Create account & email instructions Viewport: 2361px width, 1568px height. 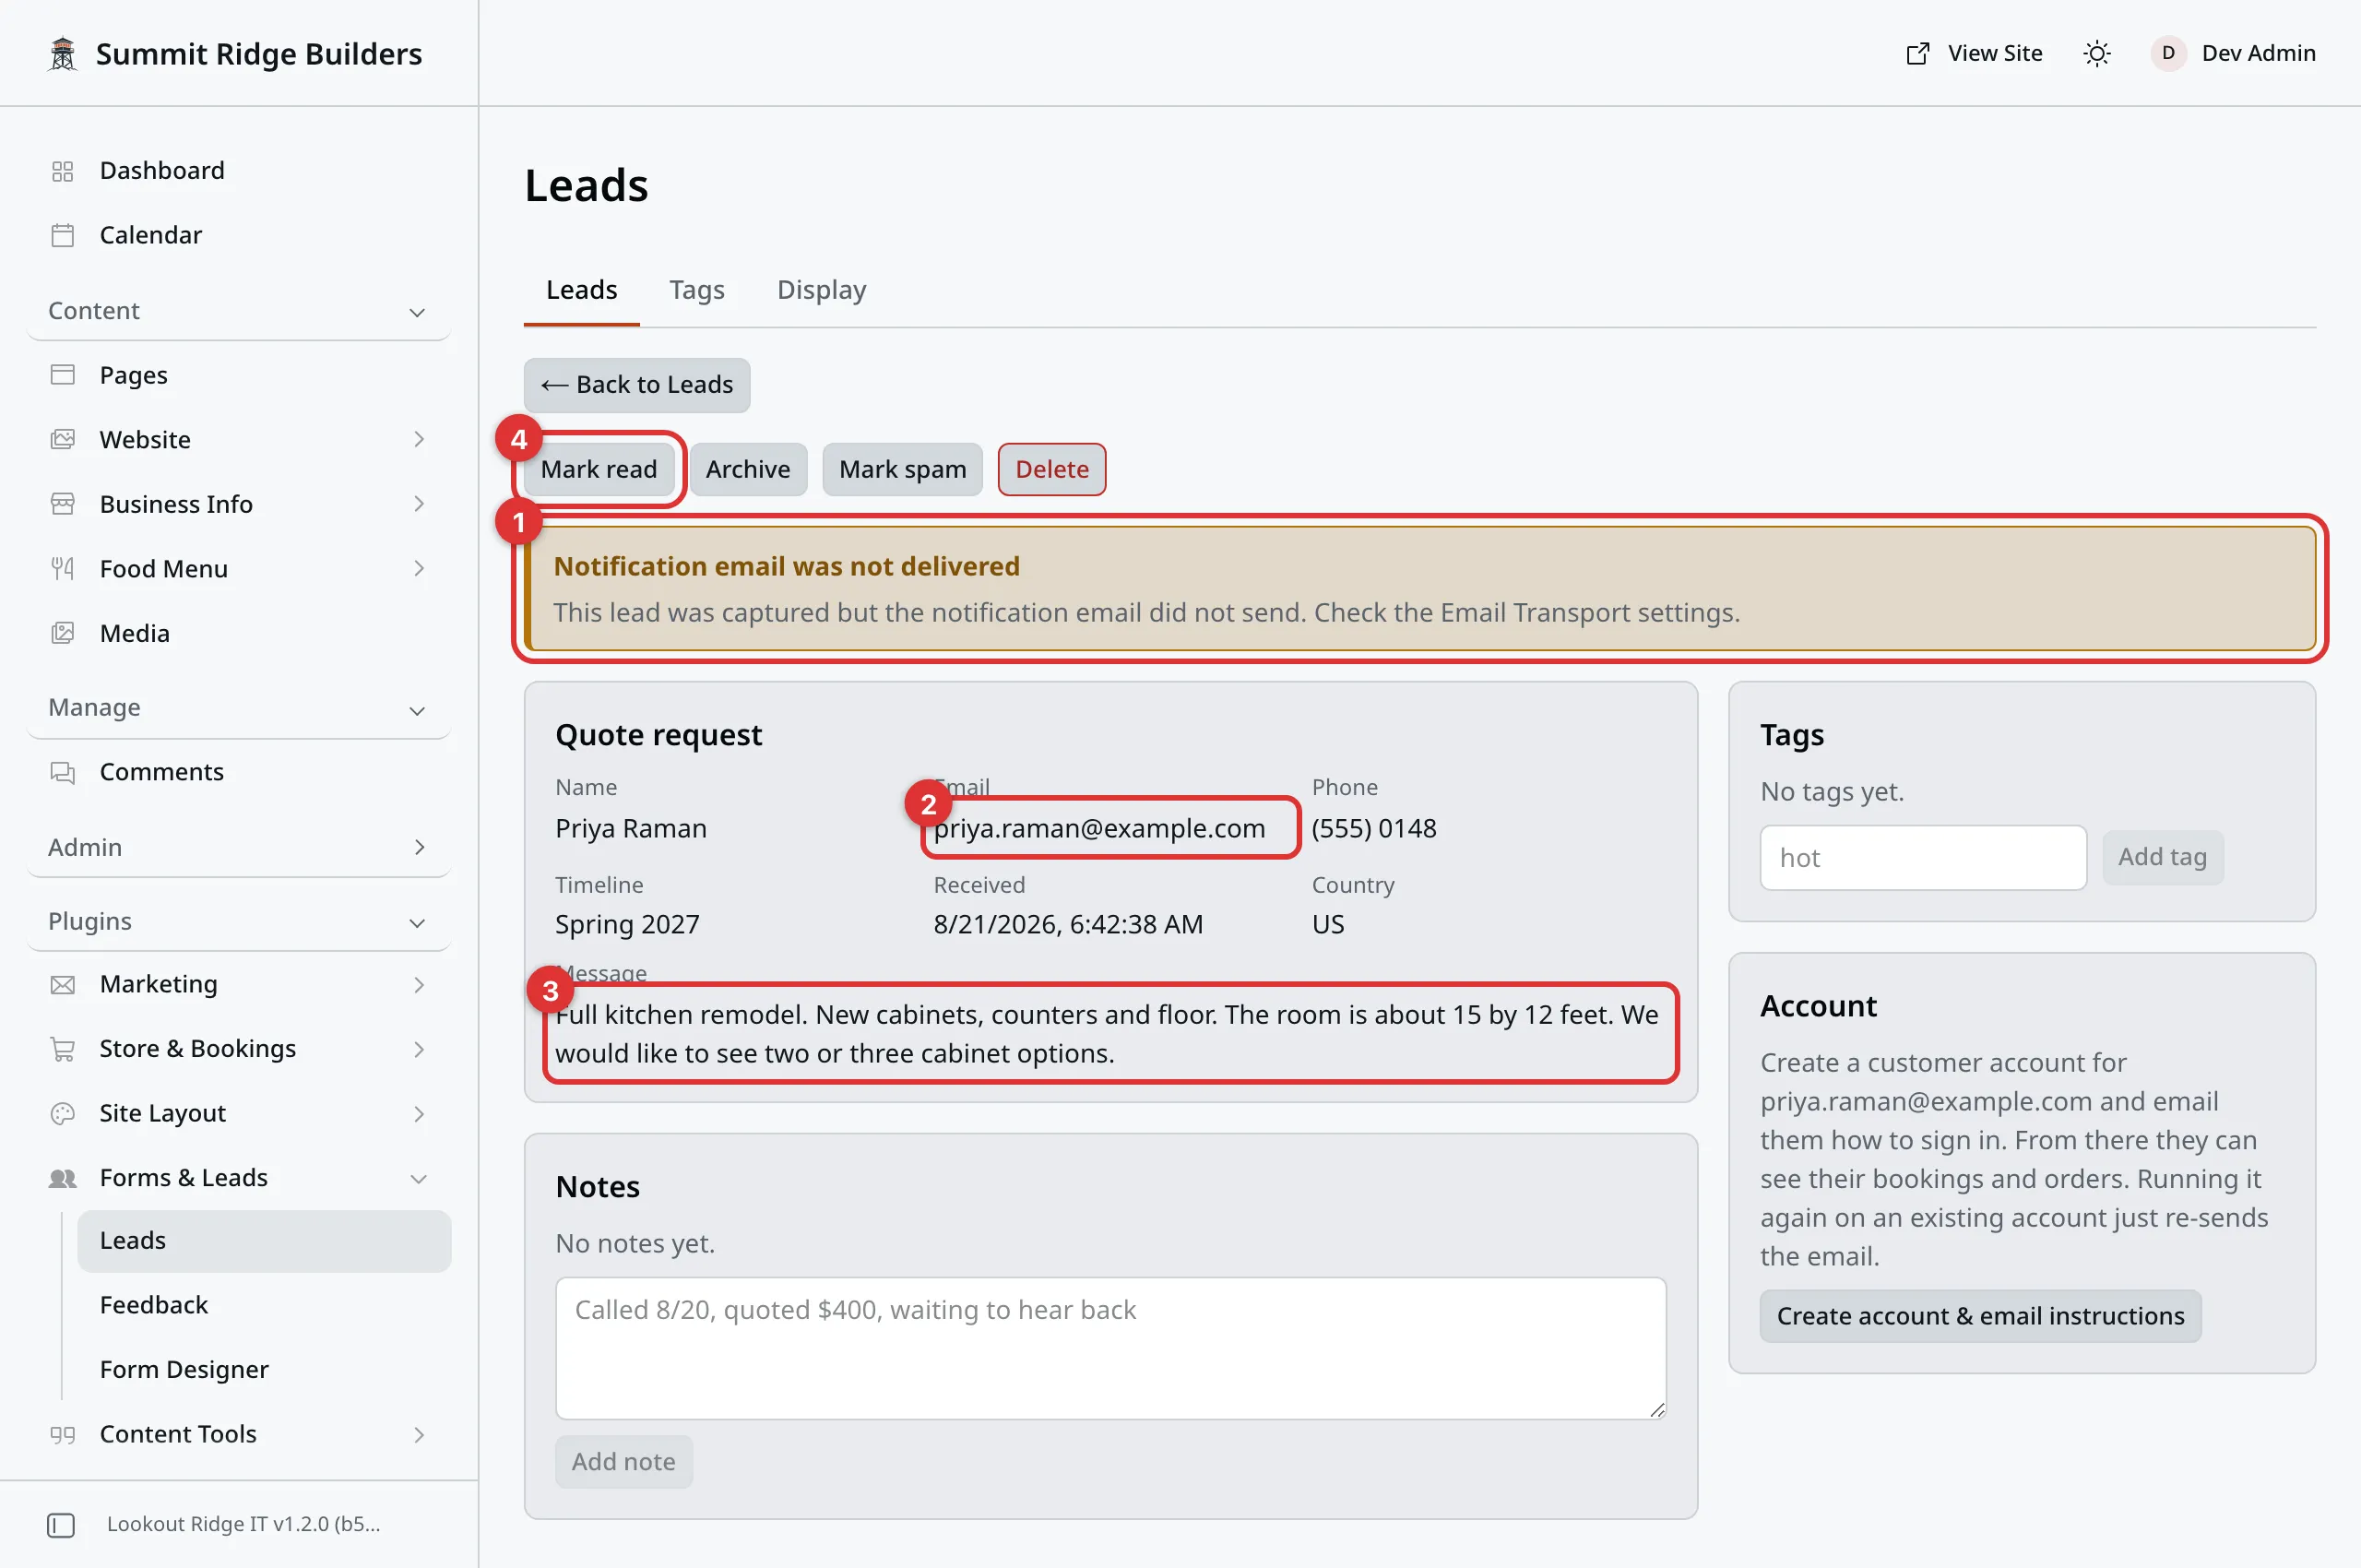tap(1980, 1316)
